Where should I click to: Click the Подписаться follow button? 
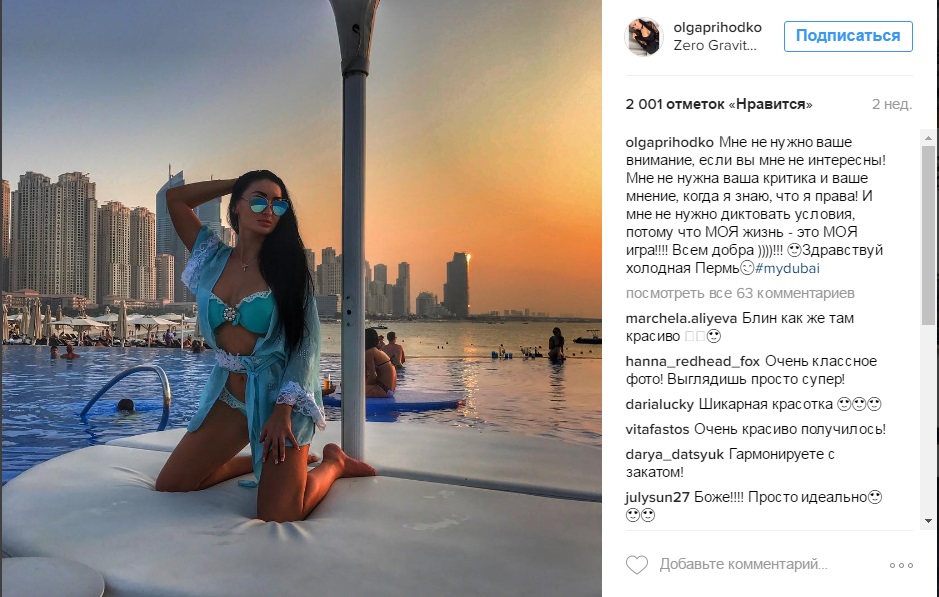848,36
